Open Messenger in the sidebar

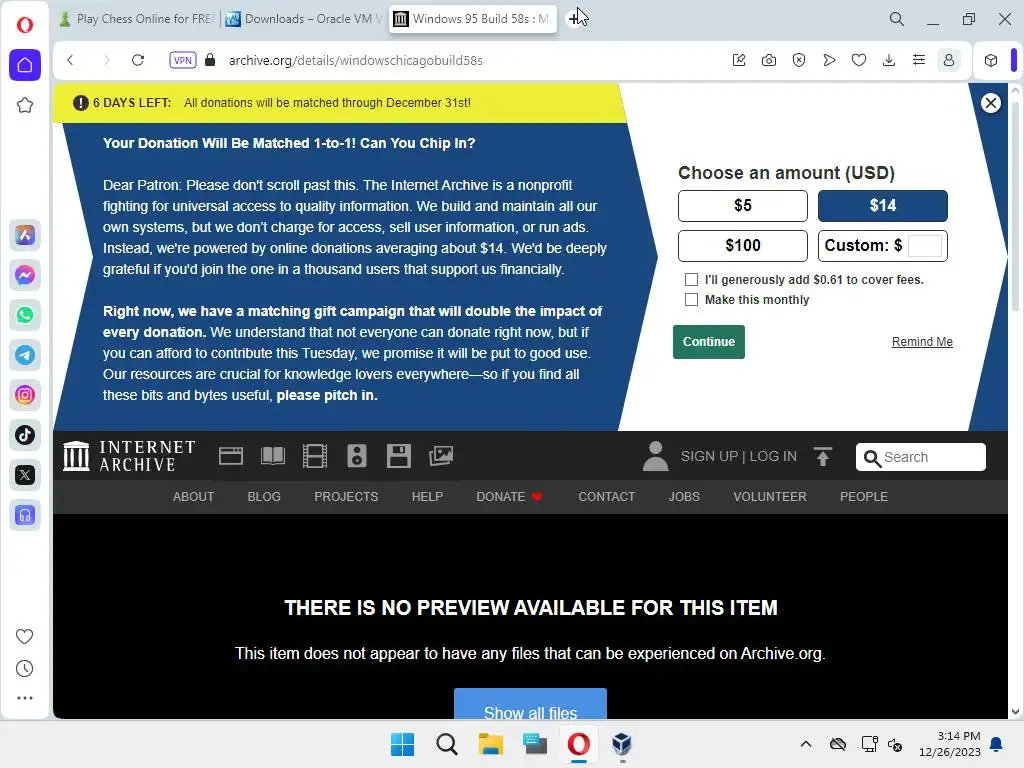tap(25, 275)
